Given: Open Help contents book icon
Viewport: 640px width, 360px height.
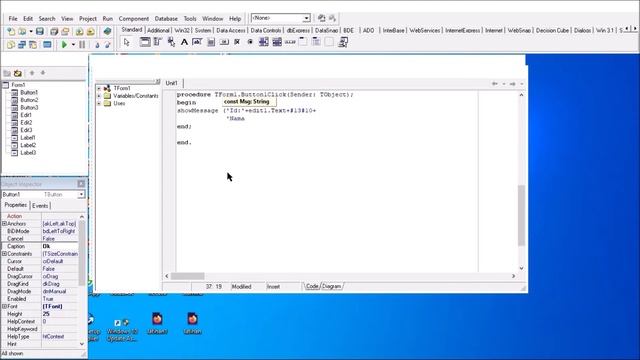Looking at the screenshot, I should click(x=107, y=31).
